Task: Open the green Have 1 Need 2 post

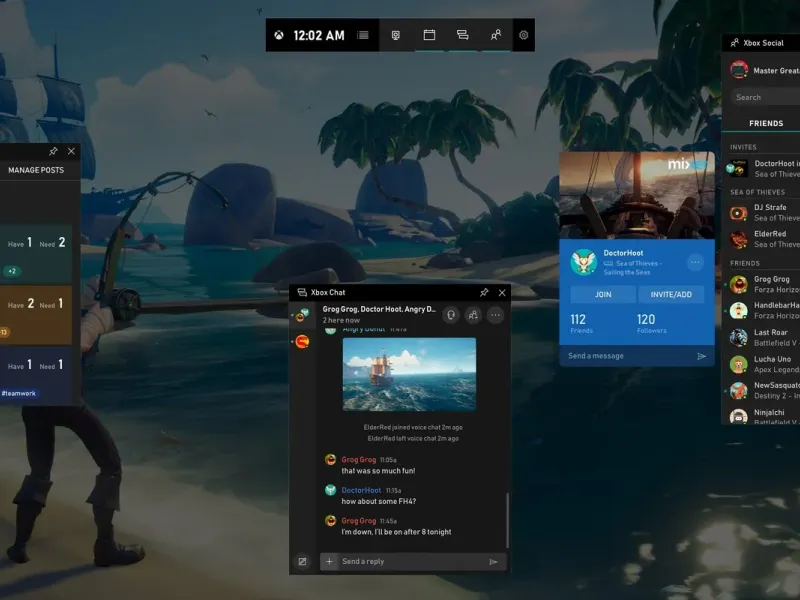Action: pyautogui.click(x=36, y=254)
